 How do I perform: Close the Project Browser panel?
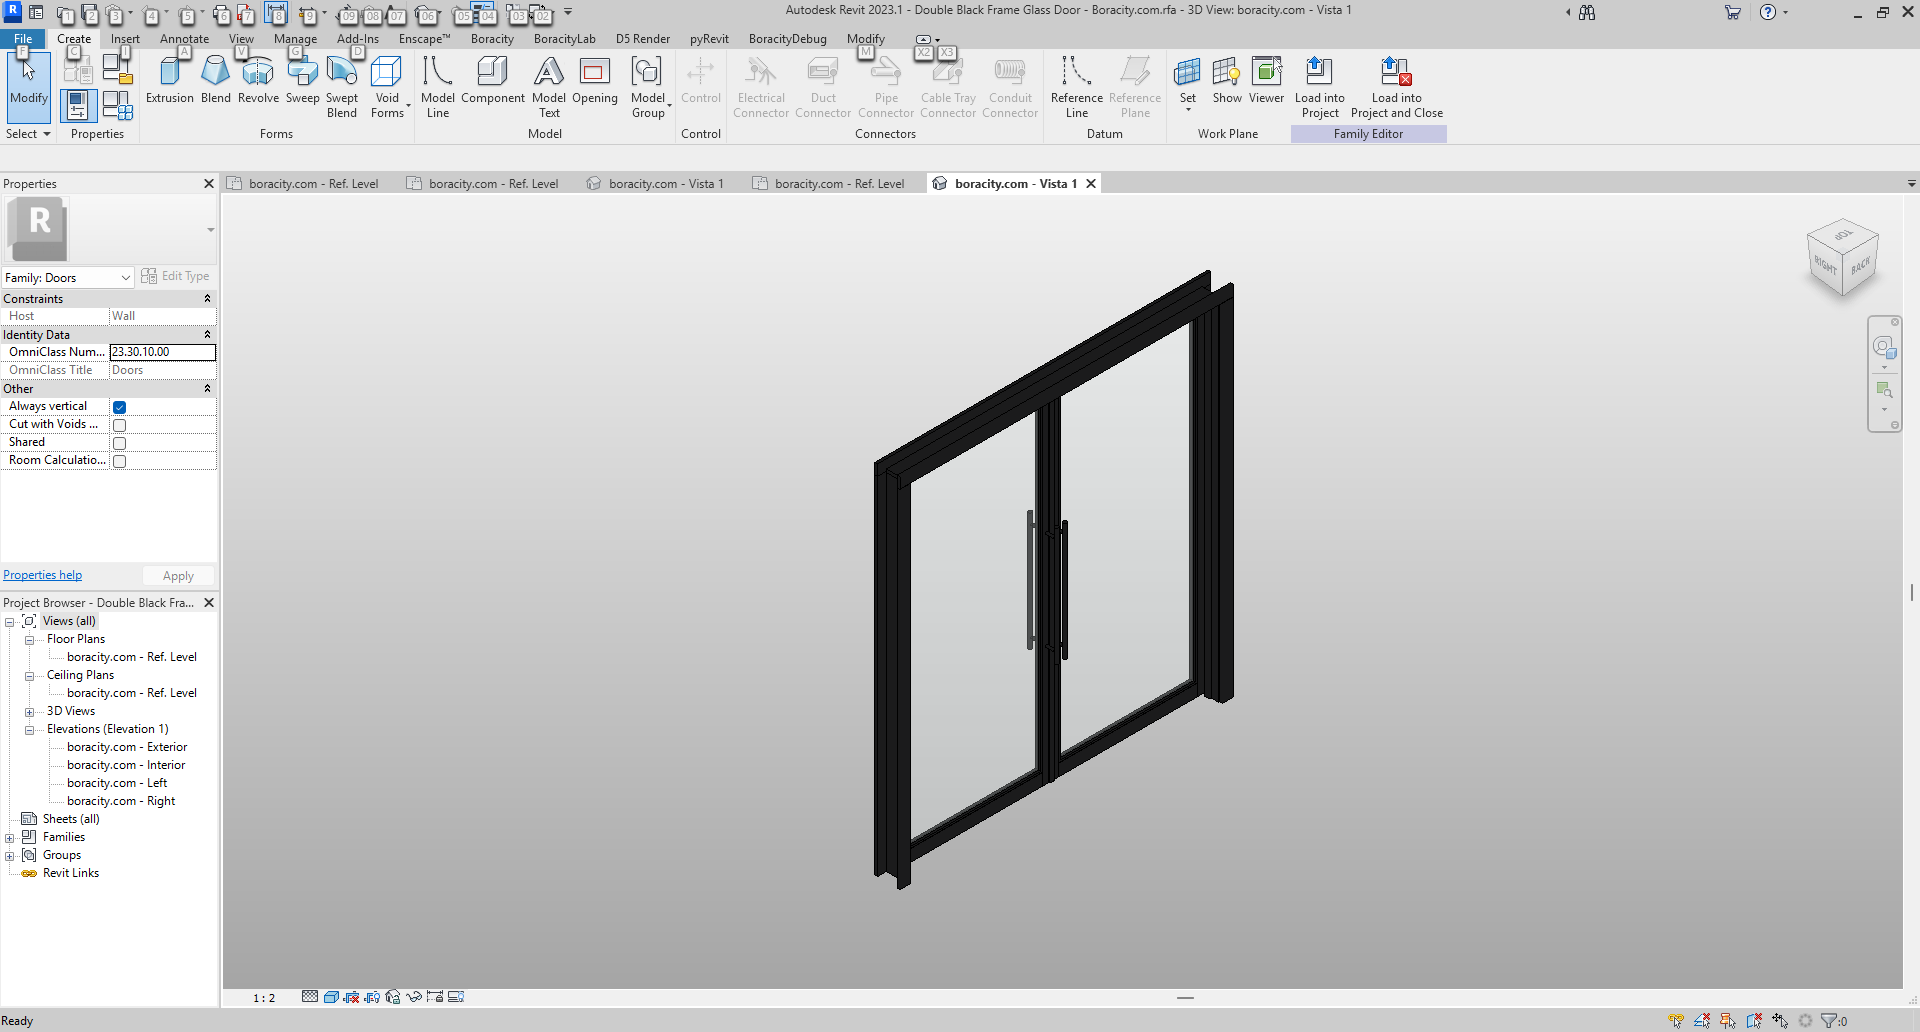[x=209, y=603]
